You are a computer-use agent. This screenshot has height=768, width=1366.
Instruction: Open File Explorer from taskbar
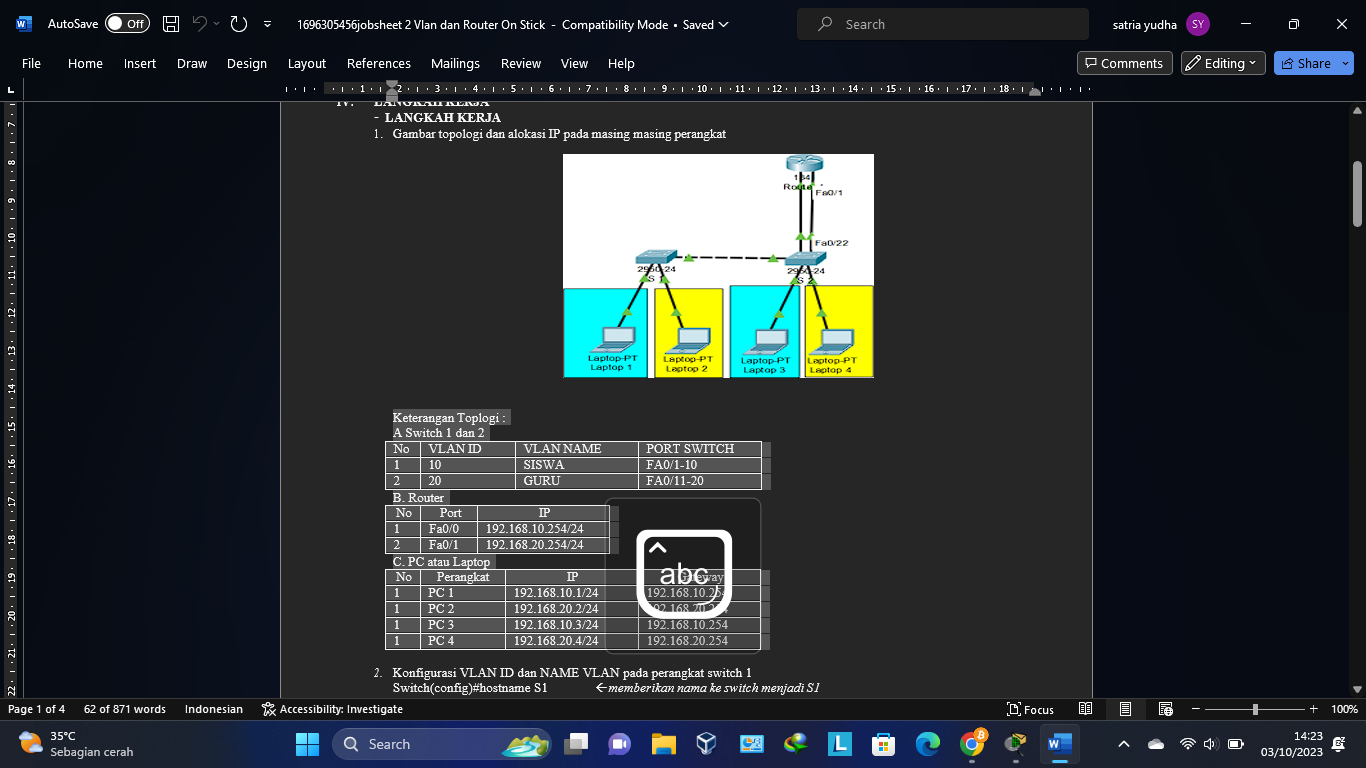(663, 744)
